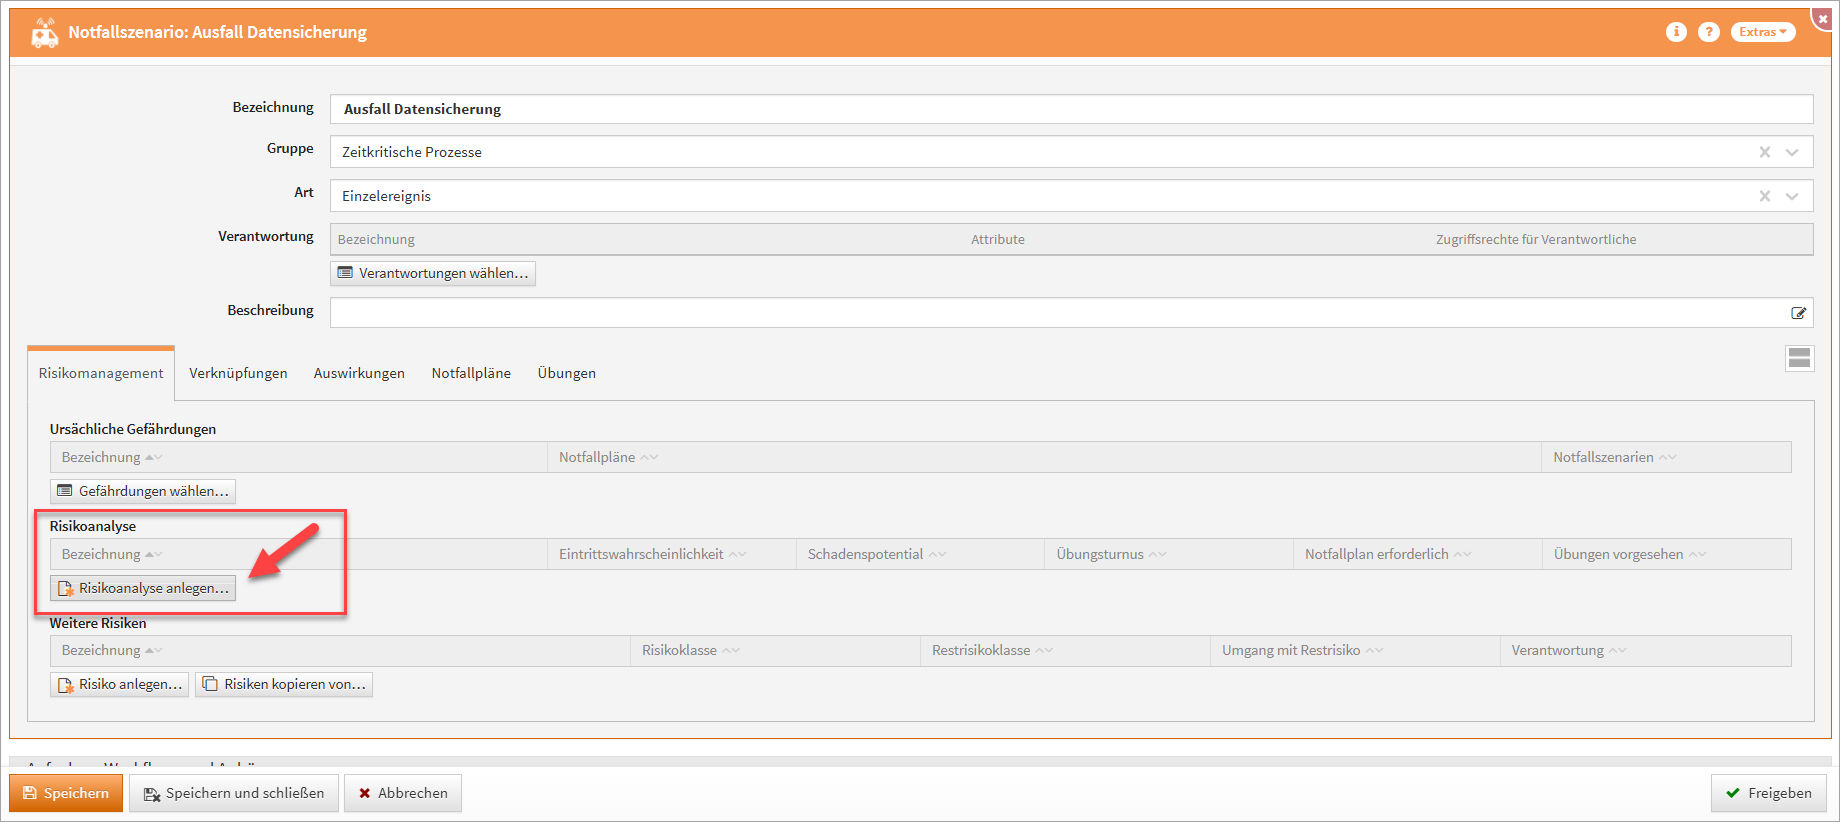Screen dimensions: 1840x822
Task: Clear the Gruppe field with X icon
Action: (1765, 152)
